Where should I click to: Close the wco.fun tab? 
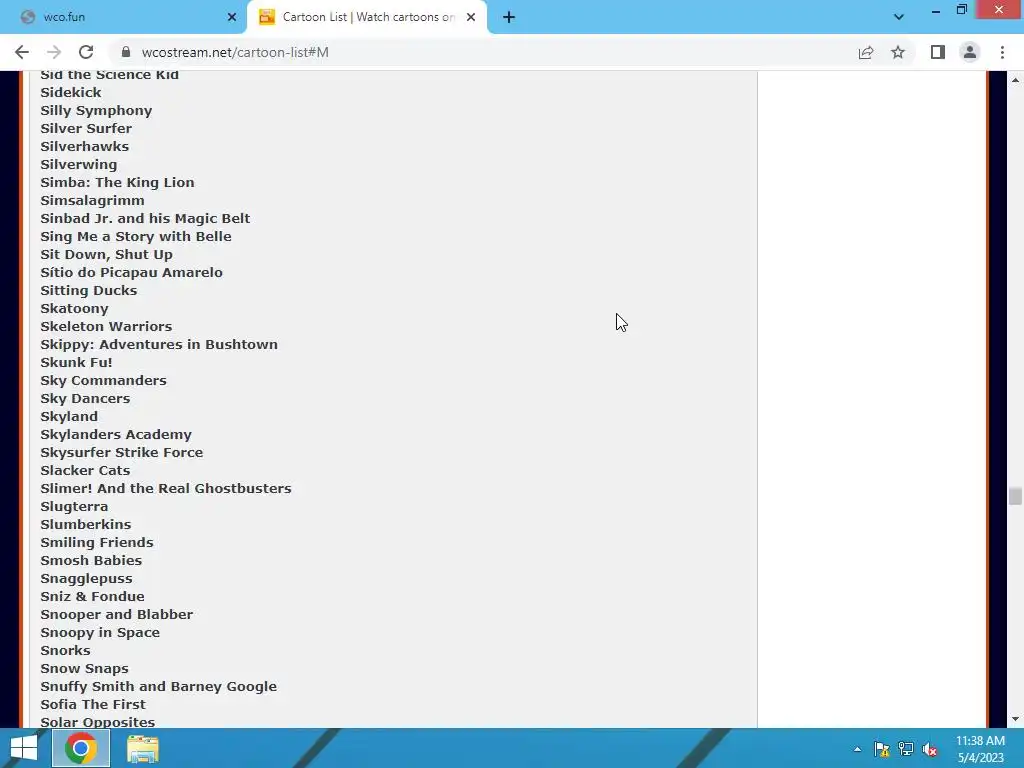pyautogui.click(x=232, y=17)
